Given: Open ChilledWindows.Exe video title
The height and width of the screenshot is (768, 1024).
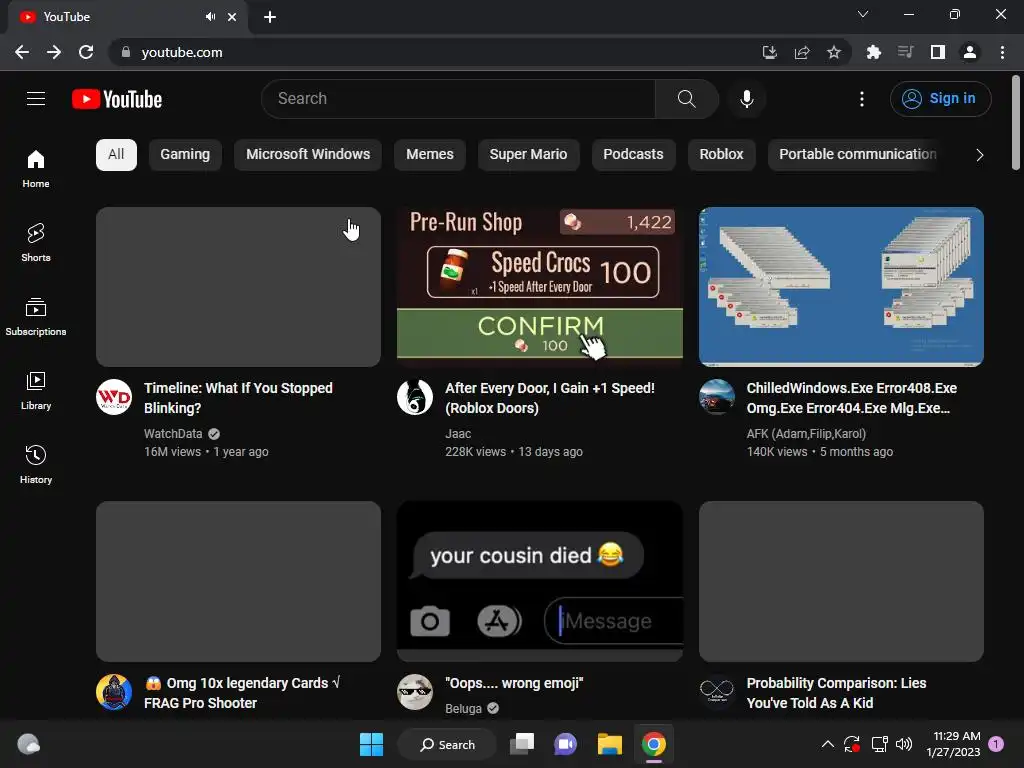Looking at the screenshot, I should click(852, 398).
